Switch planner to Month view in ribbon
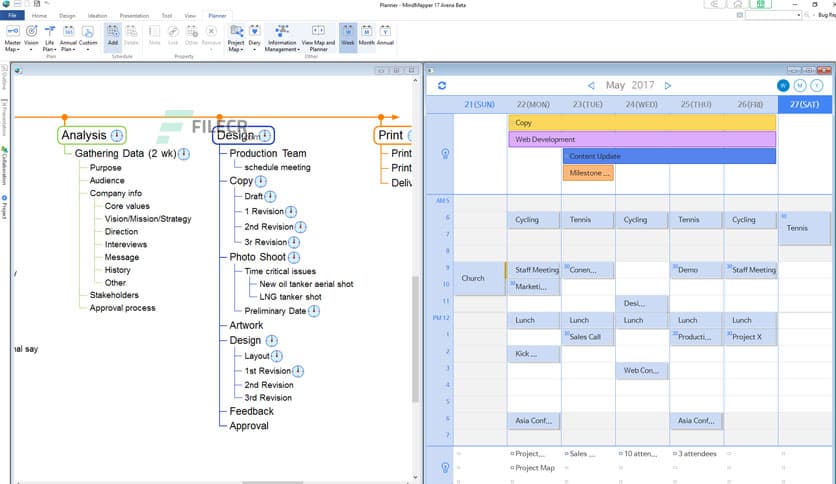The height and width of the screenshot is (484, 836). click(x=366, y=36)
